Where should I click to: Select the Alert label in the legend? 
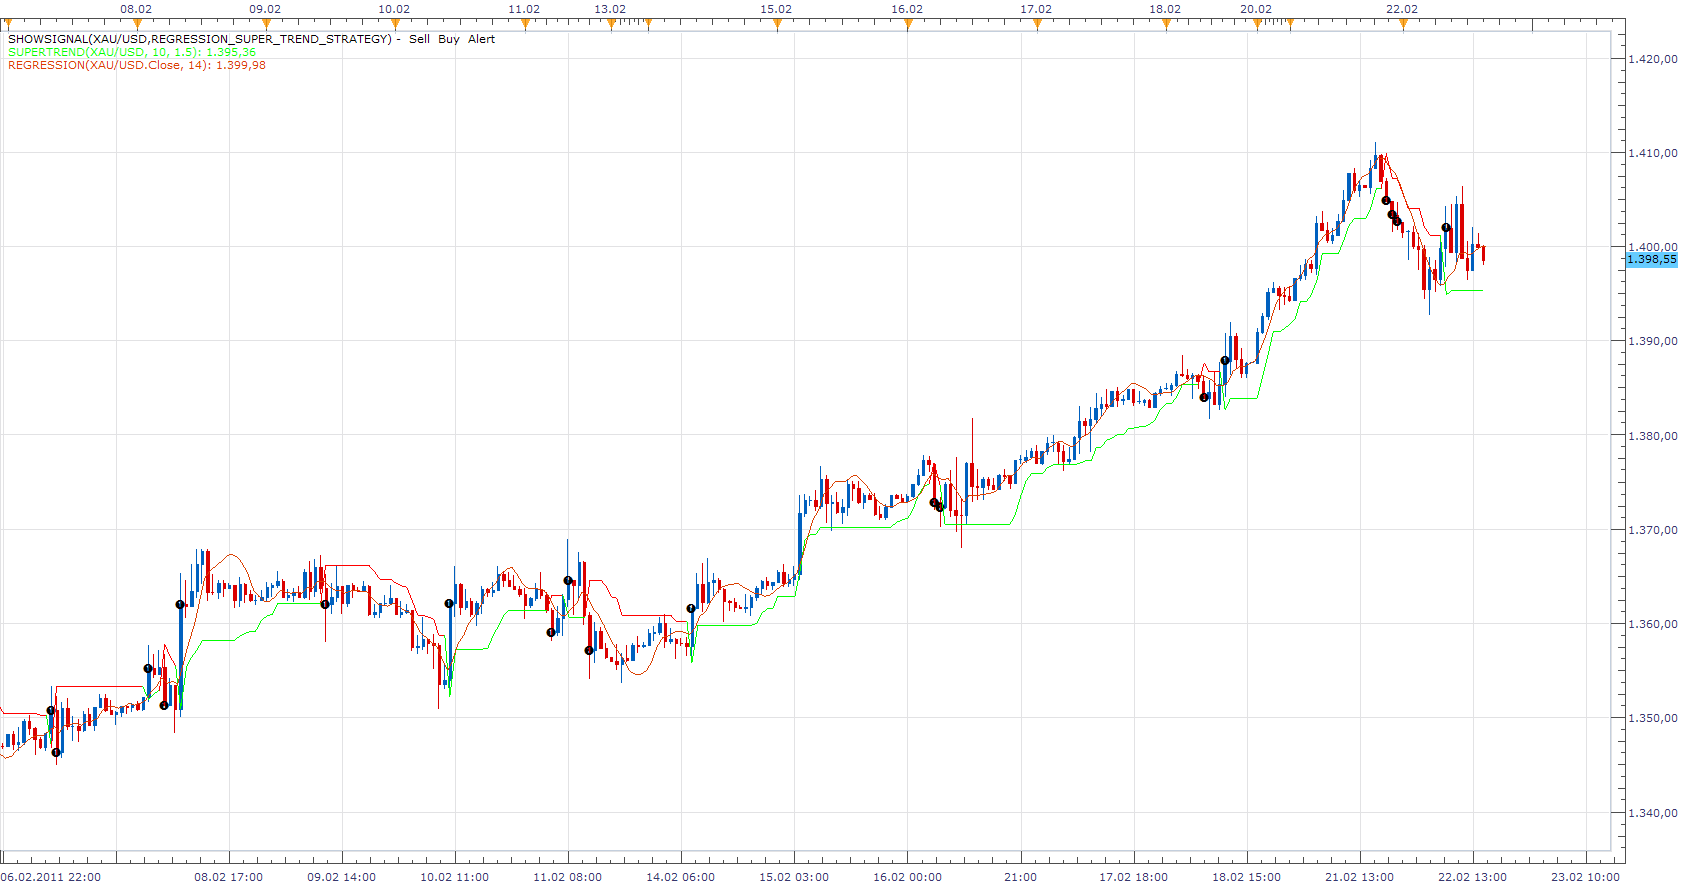click(482, 39)
